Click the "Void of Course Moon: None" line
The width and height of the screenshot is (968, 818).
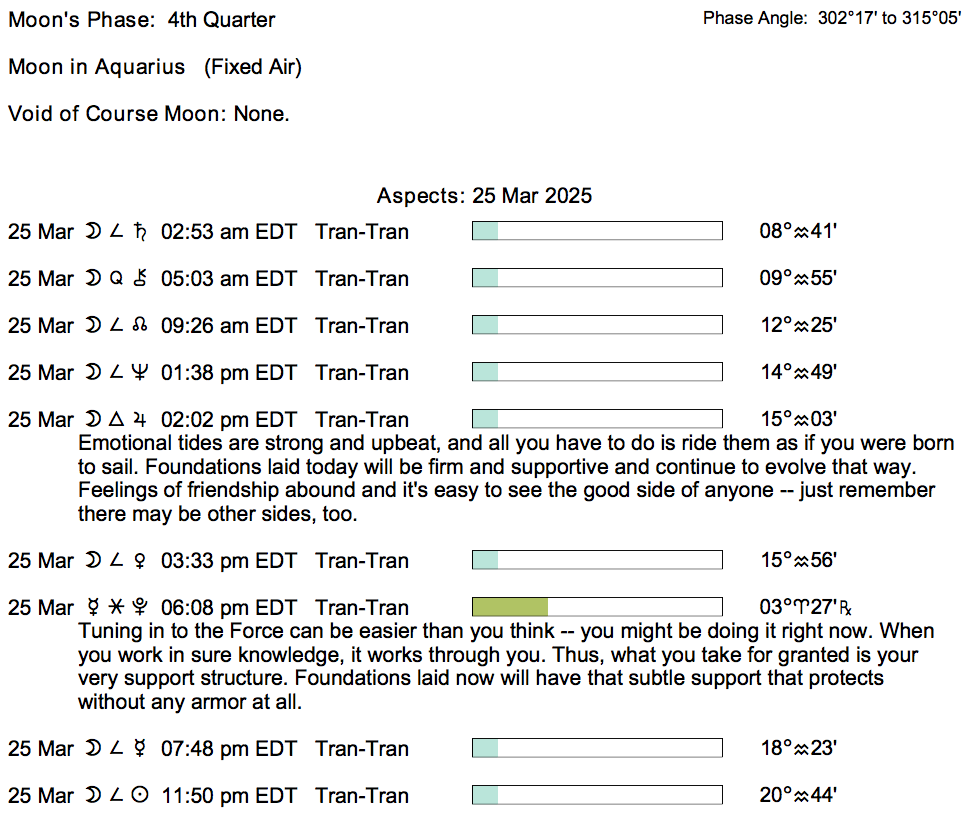149,114
